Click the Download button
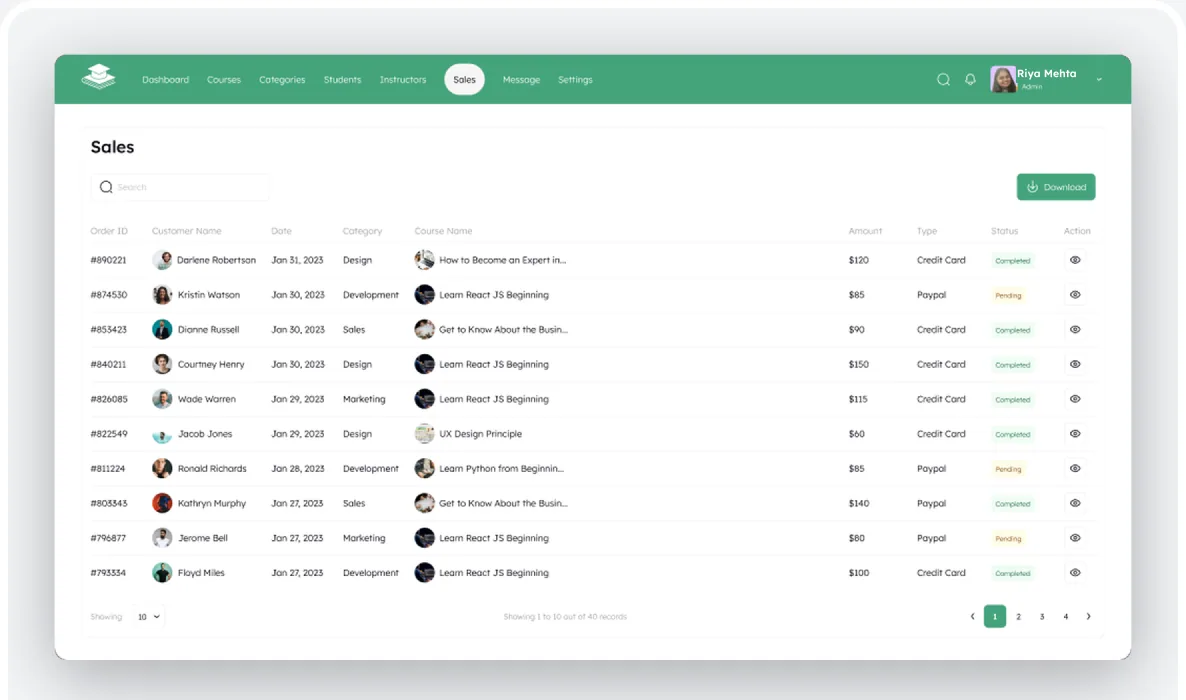Image resolution: width=1186 pixels, height=700 pixels. click(1056, 187)
